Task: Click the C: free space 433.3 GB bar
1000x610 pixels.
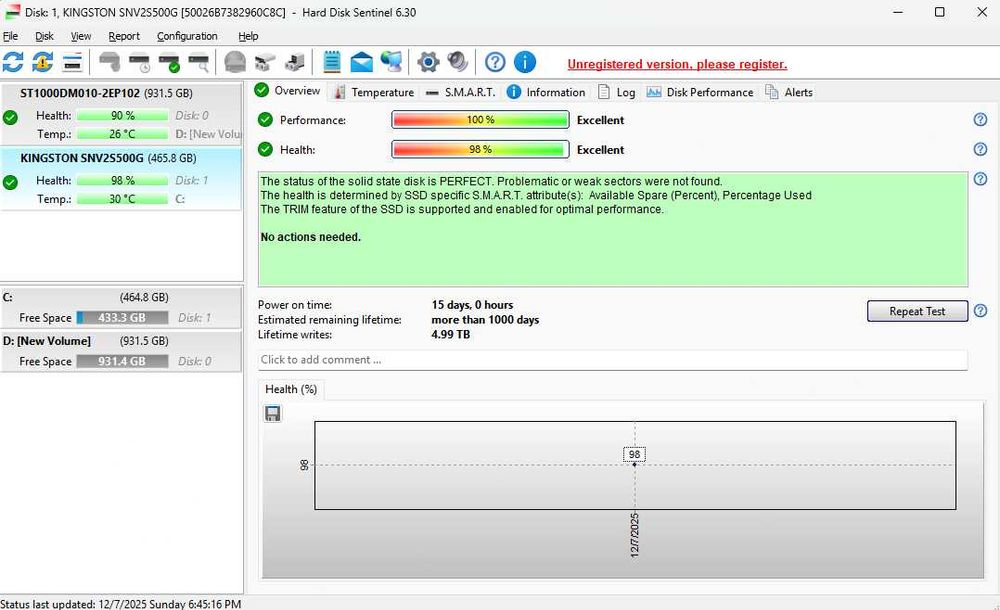Action: (122, 317)
